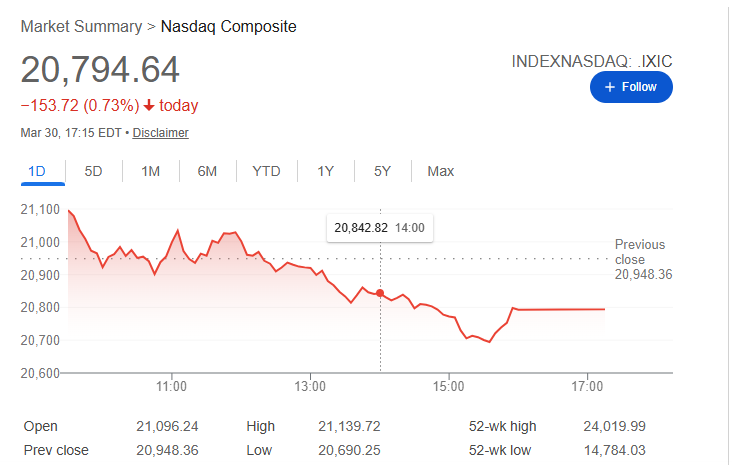Click the red chart data point marker
This screenshot has width=732, height=465.
coord(380,293)
